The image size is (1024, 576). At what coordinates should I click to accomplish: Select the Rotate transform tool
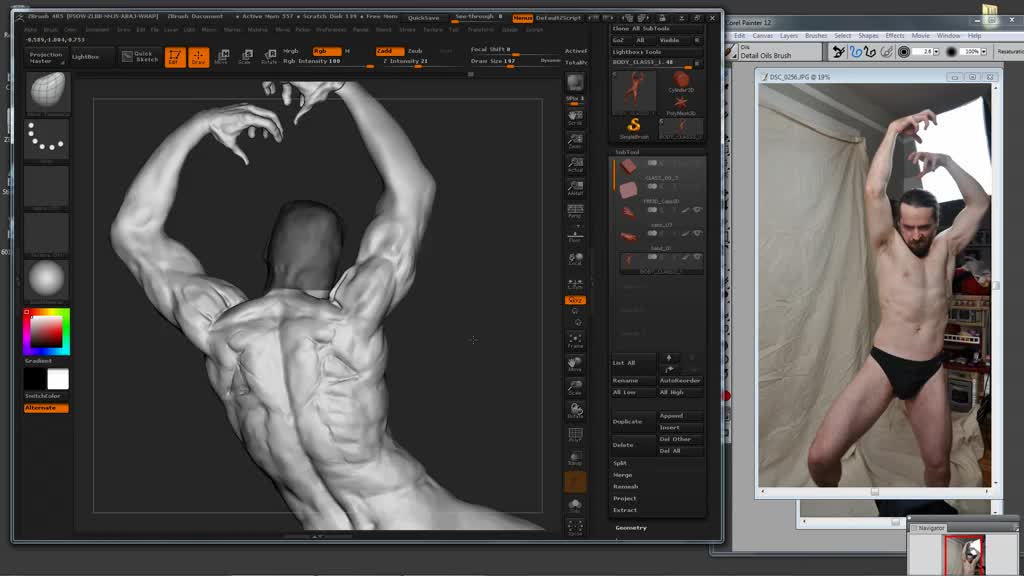[269, 57]
